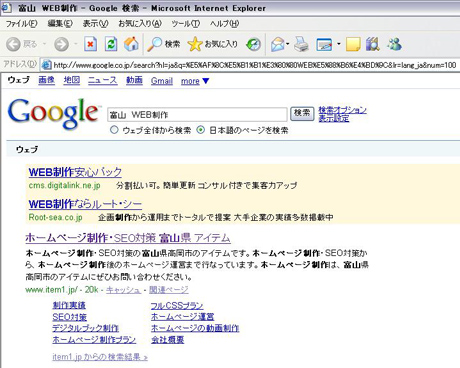The width and height of the screenshot is (460, 368).
Task: Open the フルCSSプラン sitelink
Action: click(x=177, y=305)
